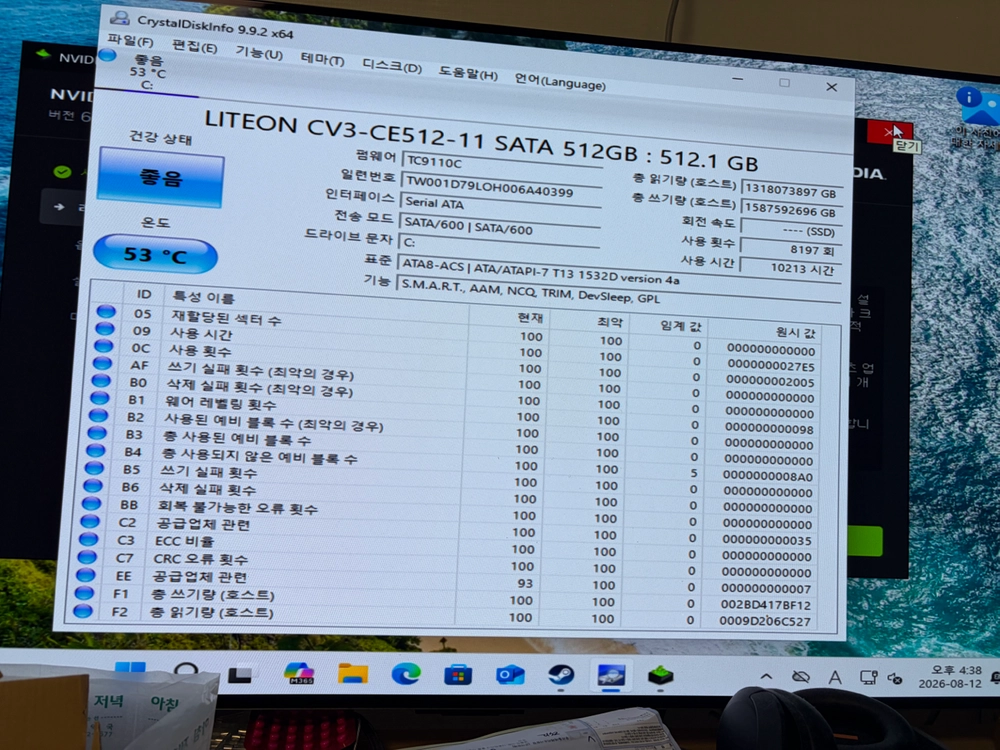Click the interface field Serial ATA

click(x=501, y=205)
